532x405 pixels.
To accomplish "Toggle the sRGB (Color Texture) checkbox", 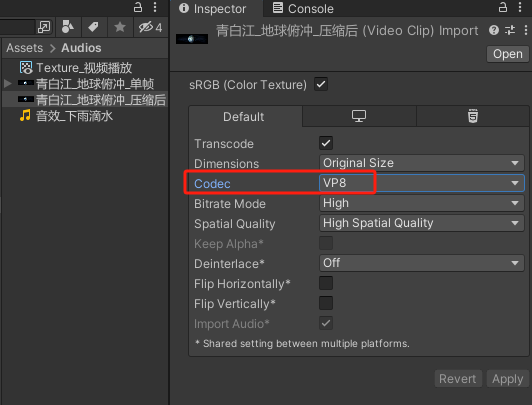I will click(321, 84).
